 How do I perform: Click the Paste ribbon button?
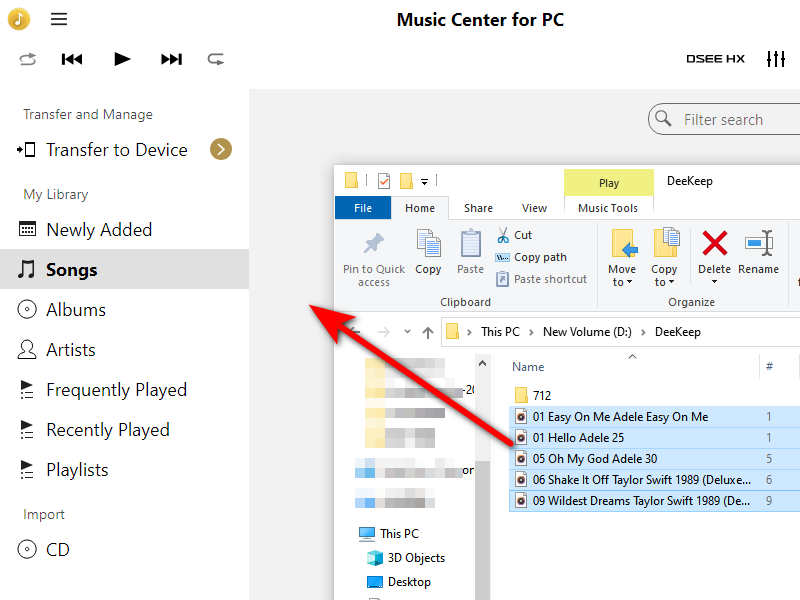click(x=470, y=252)
